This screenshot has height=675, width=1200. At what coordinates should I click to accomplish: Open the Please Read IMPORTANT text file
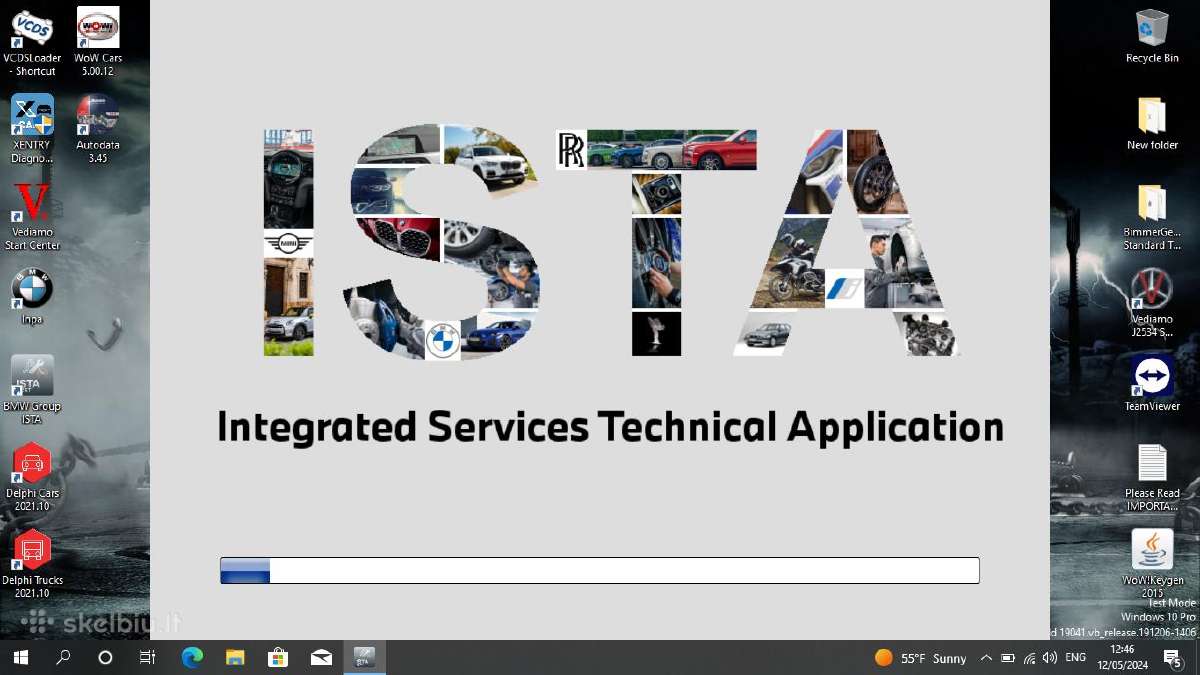(x=1152, y=477)
